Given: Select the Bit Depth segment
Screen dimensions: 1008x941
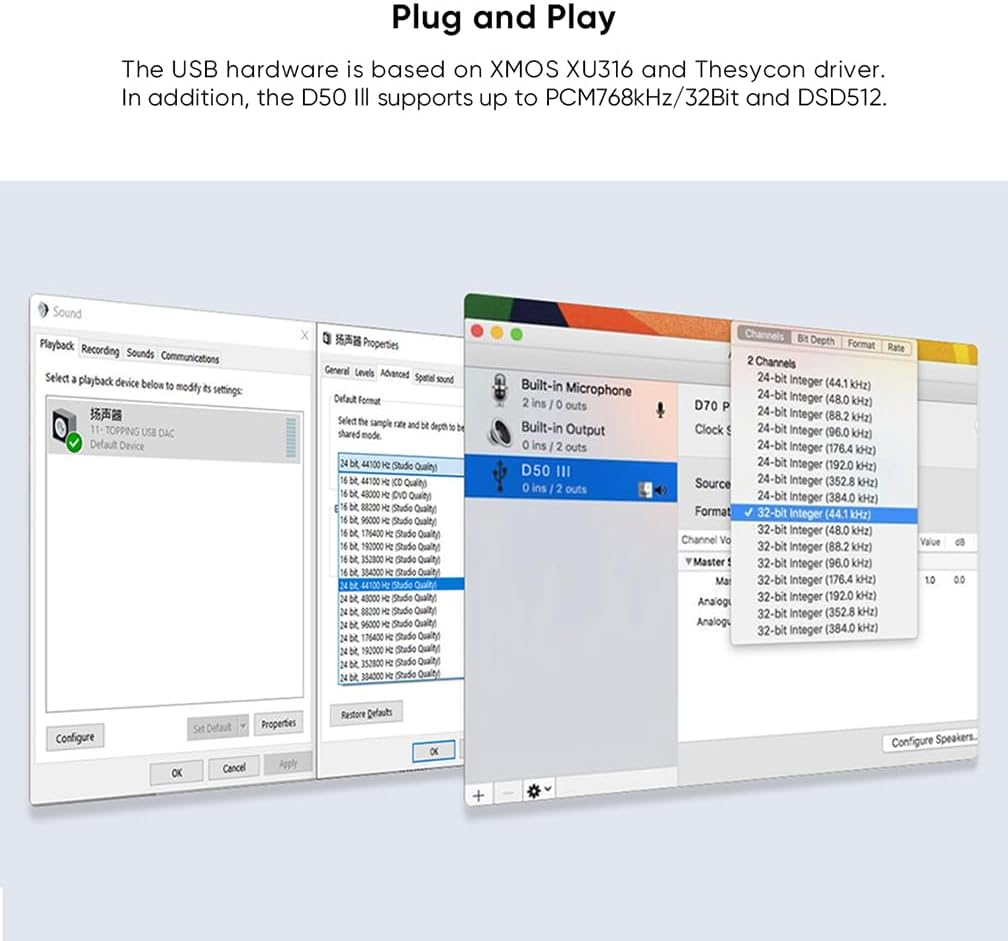Looking at the screenshot, I should click(x=816, y=341).
